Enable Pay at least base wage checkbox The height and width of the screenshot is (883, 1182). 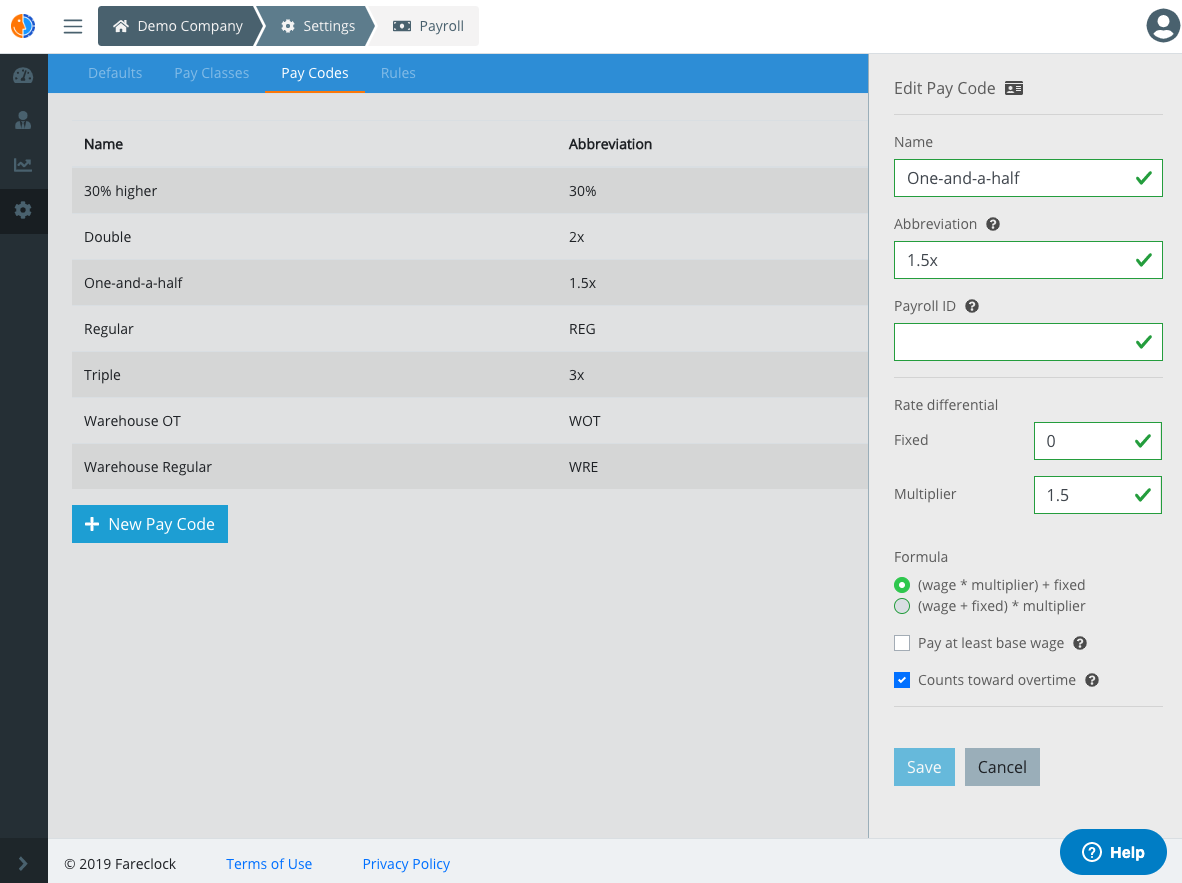[902, 643]
